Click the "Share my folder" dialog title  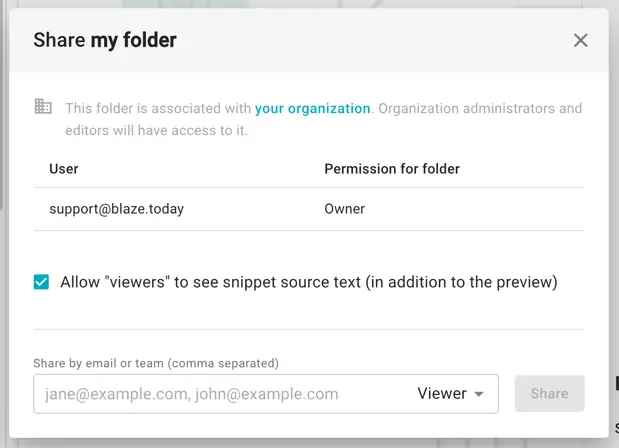105,40
